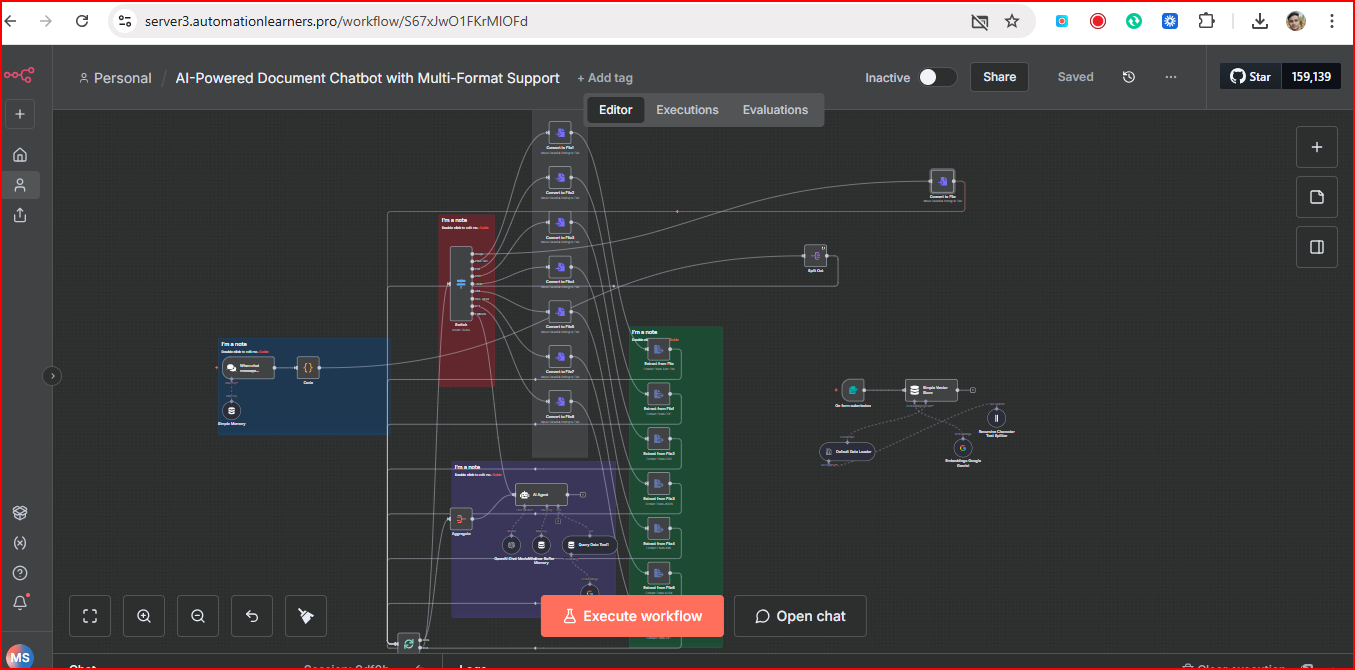Viewport: 1355px width, 670px height.
Task: Select the Split Out node
Action: (816, 256)
